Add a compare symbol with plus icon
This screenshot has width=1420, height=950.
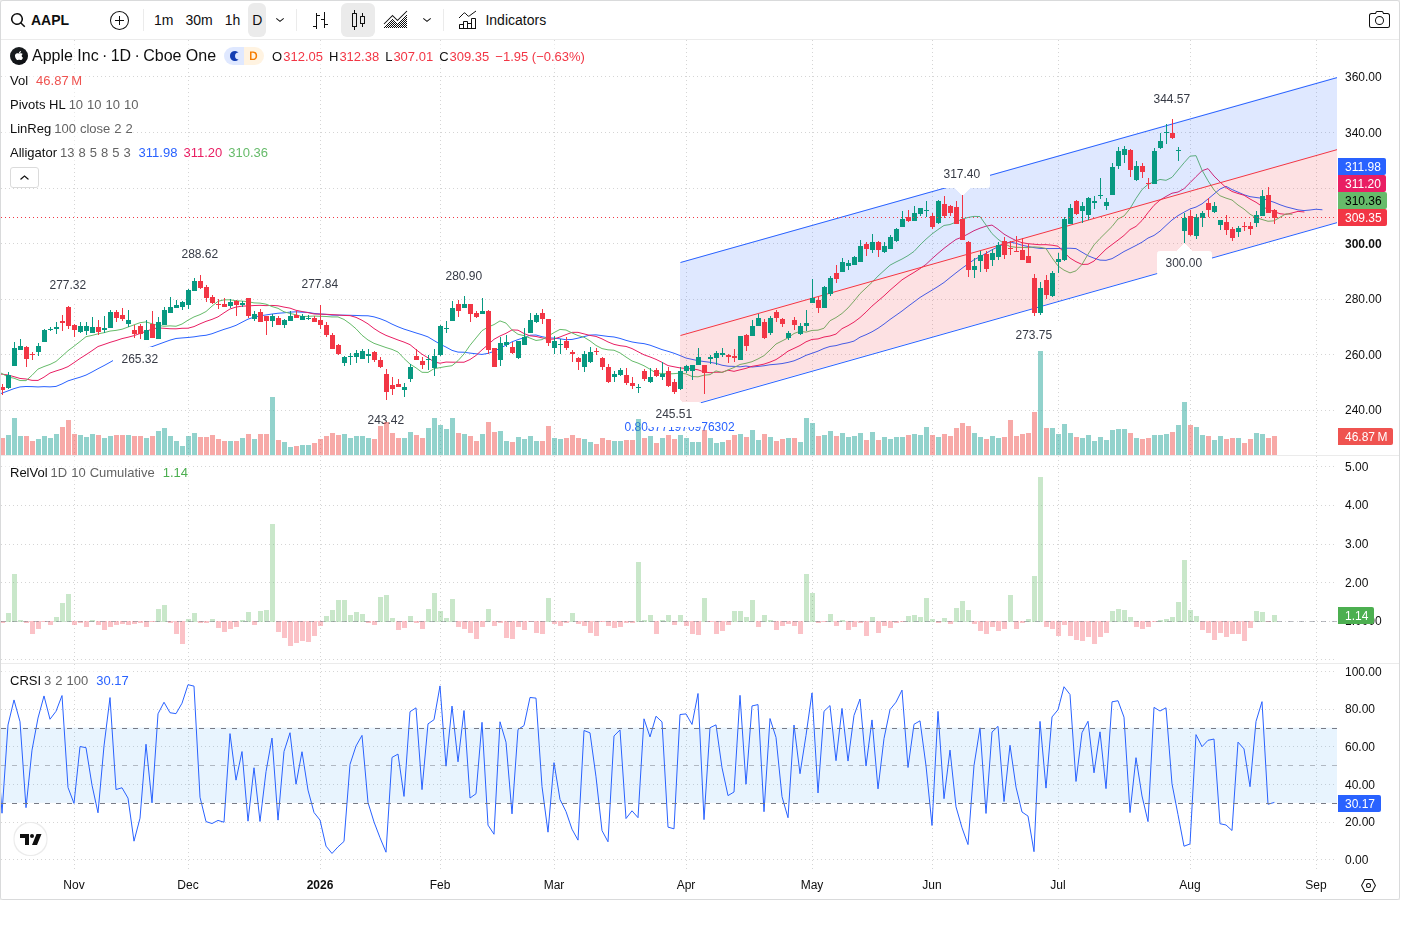coord(119,20)
